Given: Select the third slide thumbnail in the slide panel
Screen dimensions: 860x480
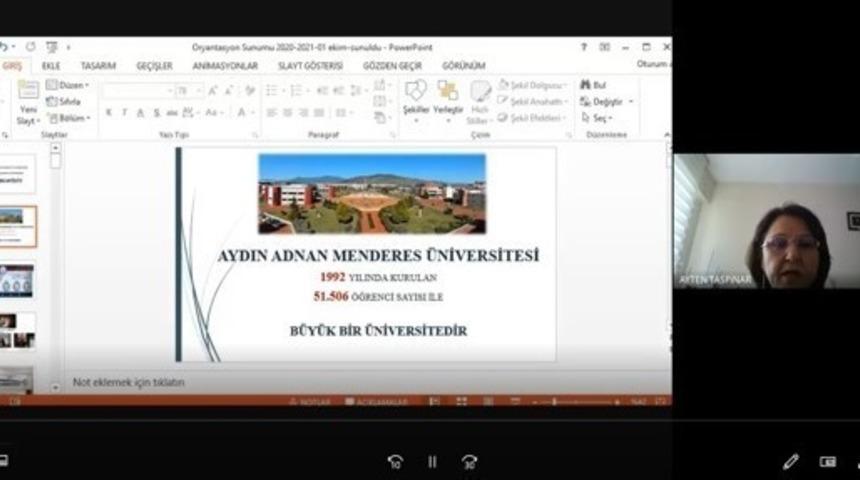Looking at the screenshot, I should 16,281.
